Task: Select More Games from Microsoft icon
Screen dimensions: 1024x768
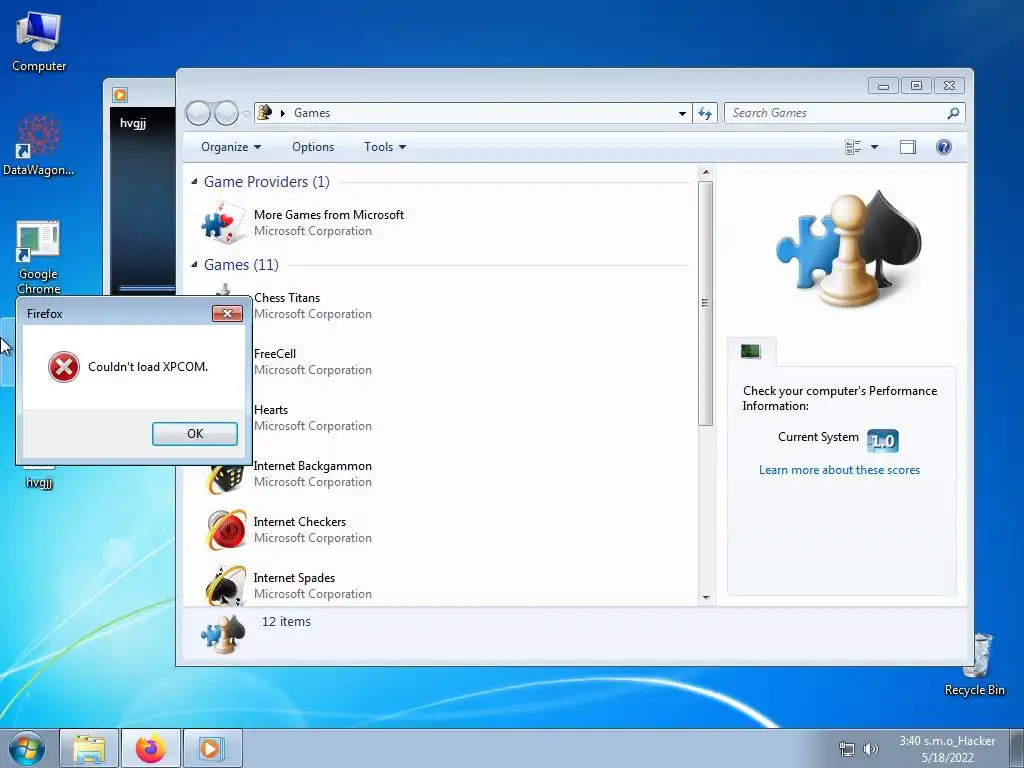Action: pos(223,223)
